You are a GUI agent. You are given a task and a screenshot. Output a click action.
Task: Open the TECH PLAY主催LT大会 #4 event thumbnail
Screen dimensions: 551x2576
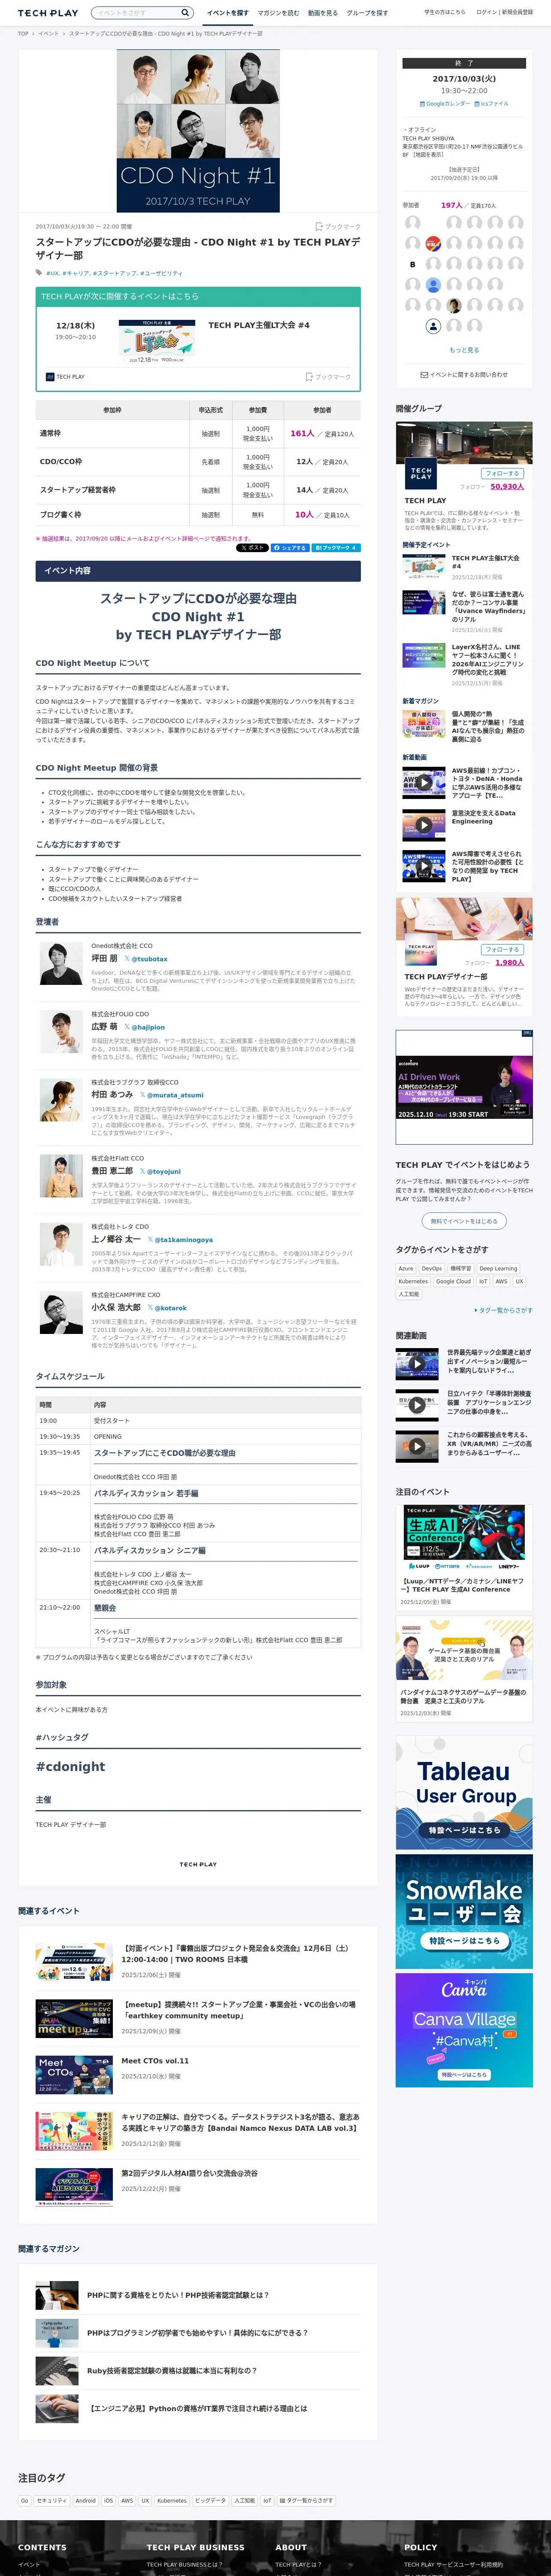156,341
